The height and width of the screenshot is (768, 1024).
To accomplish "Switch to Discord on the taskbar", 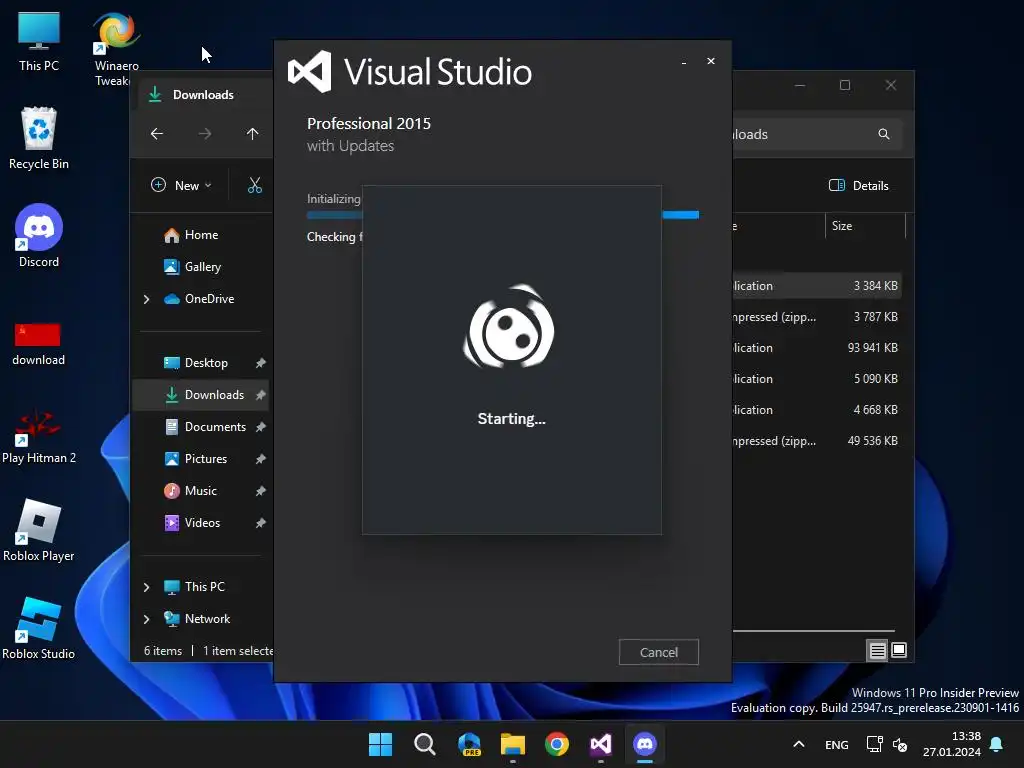I will [645, 744].
